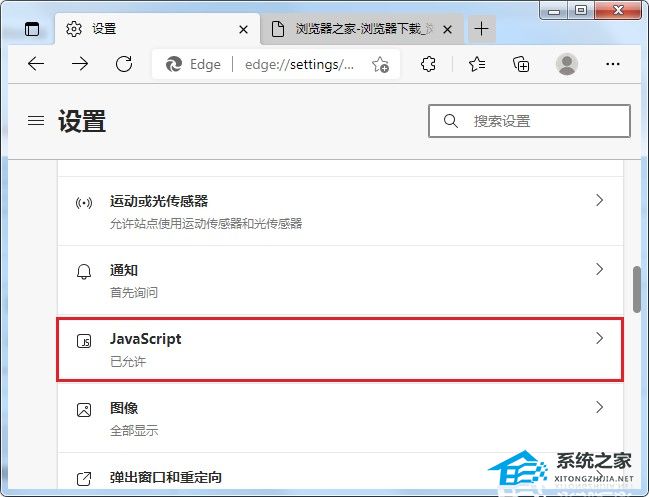Switch to the 浏览器之家 tab

[362, 29]
